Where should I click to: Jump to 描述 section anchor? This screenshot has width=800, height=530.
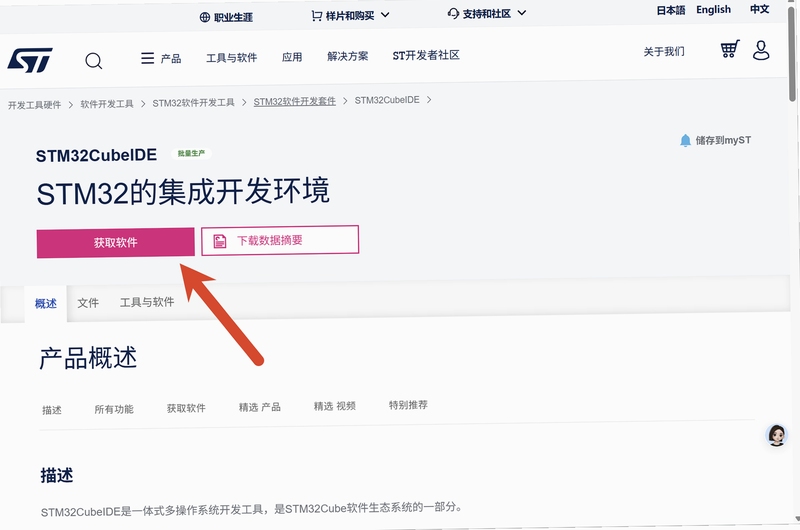52,410
